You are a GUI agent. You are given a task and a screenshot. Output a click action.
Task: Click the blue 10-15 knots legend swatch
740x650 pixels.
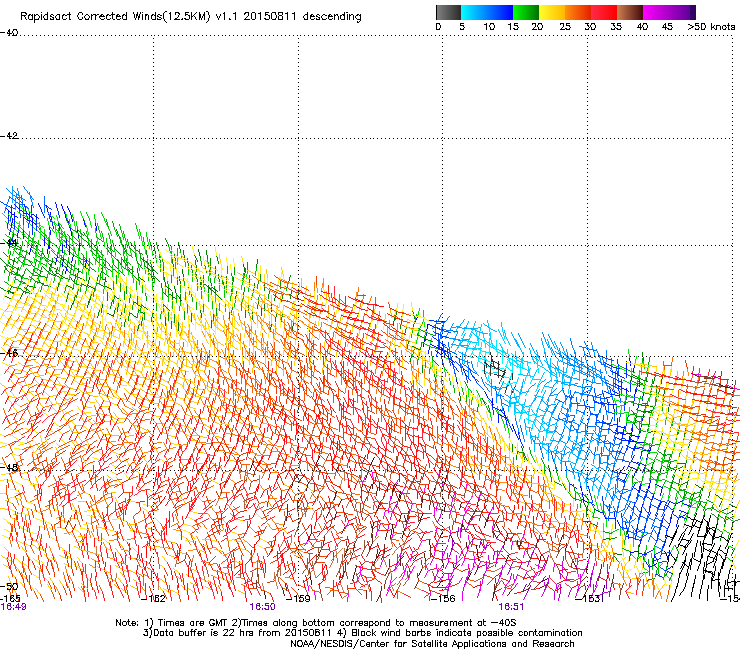coord(500,12)
